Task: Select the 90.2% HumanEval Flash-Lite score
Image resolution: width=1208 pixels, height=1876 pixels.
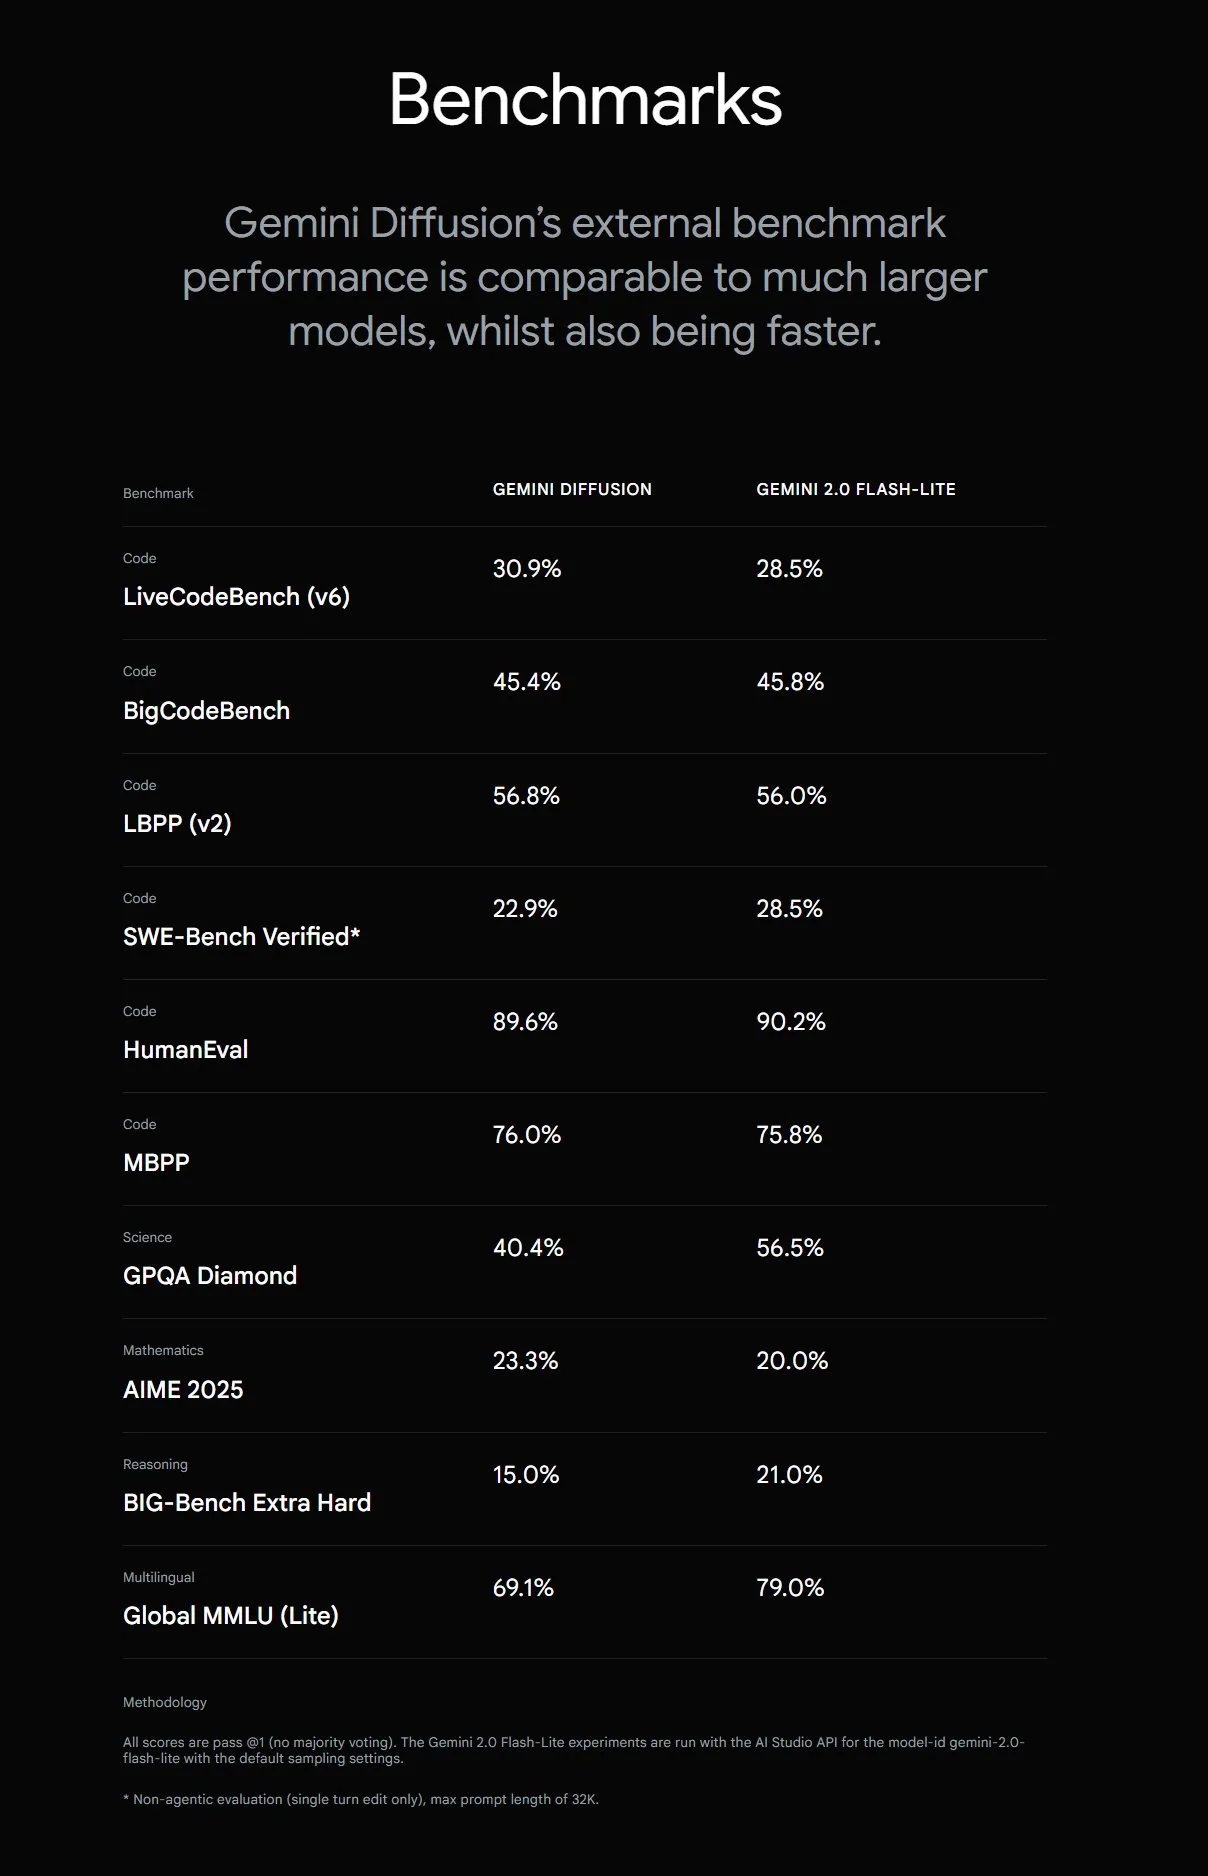Action: click(x=791, y=1022)
